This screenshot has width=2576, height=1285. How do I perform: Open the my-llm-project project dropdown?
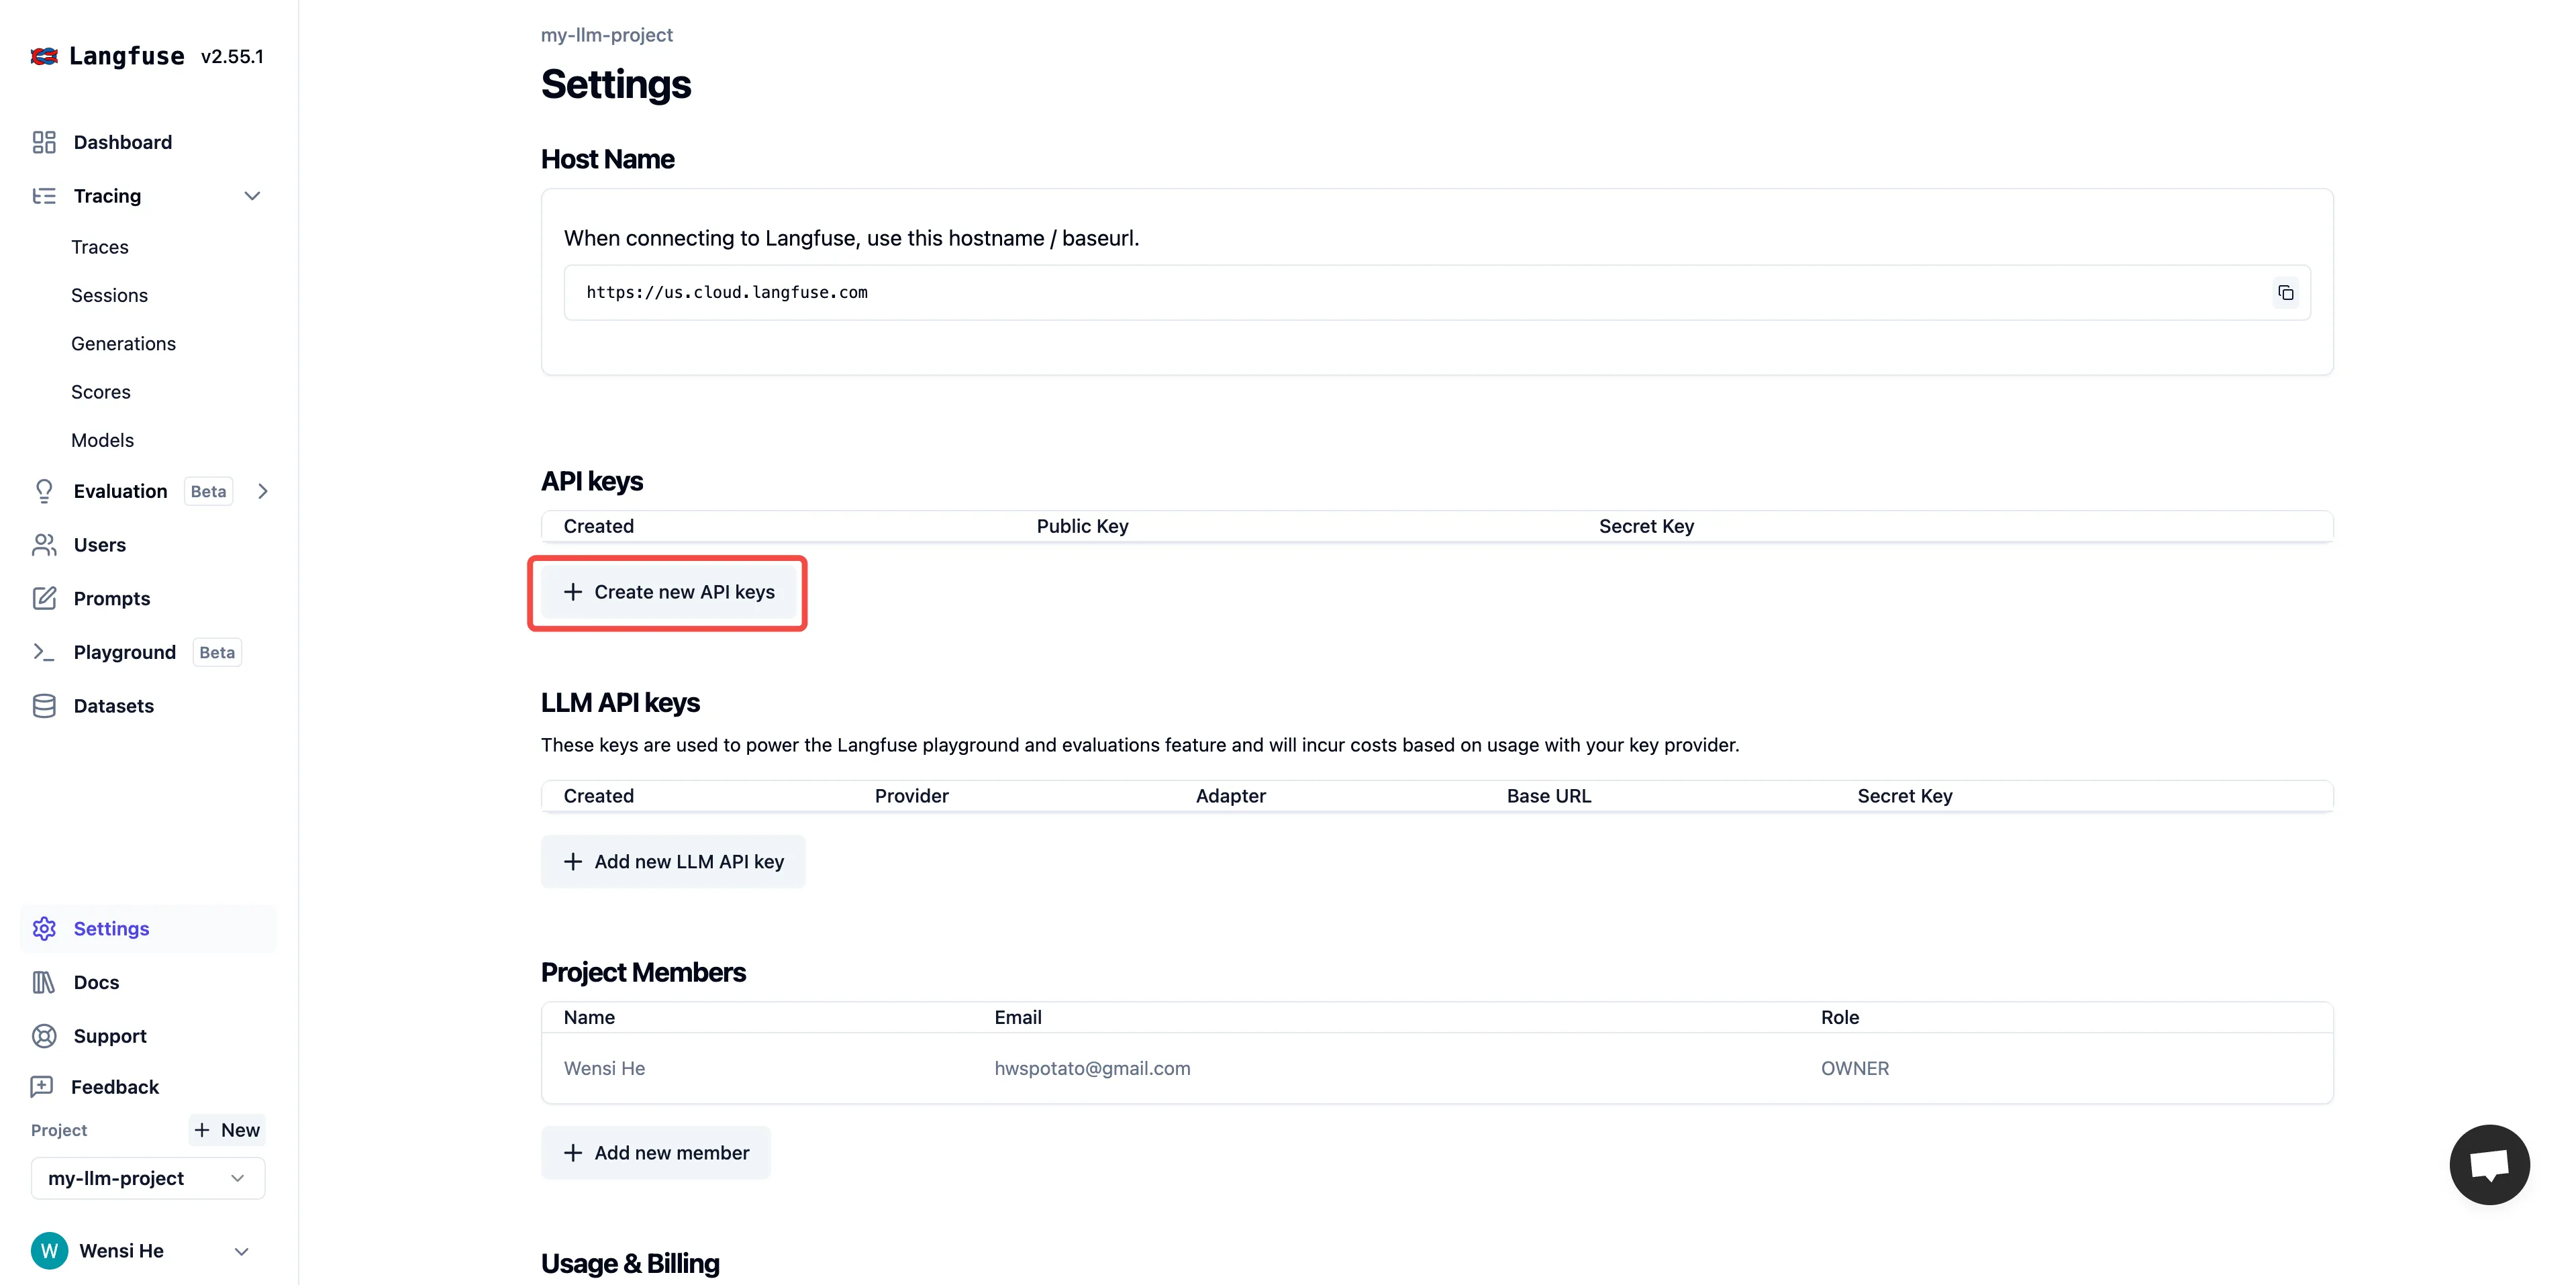pyautogui.click(x=148, y=1178)
